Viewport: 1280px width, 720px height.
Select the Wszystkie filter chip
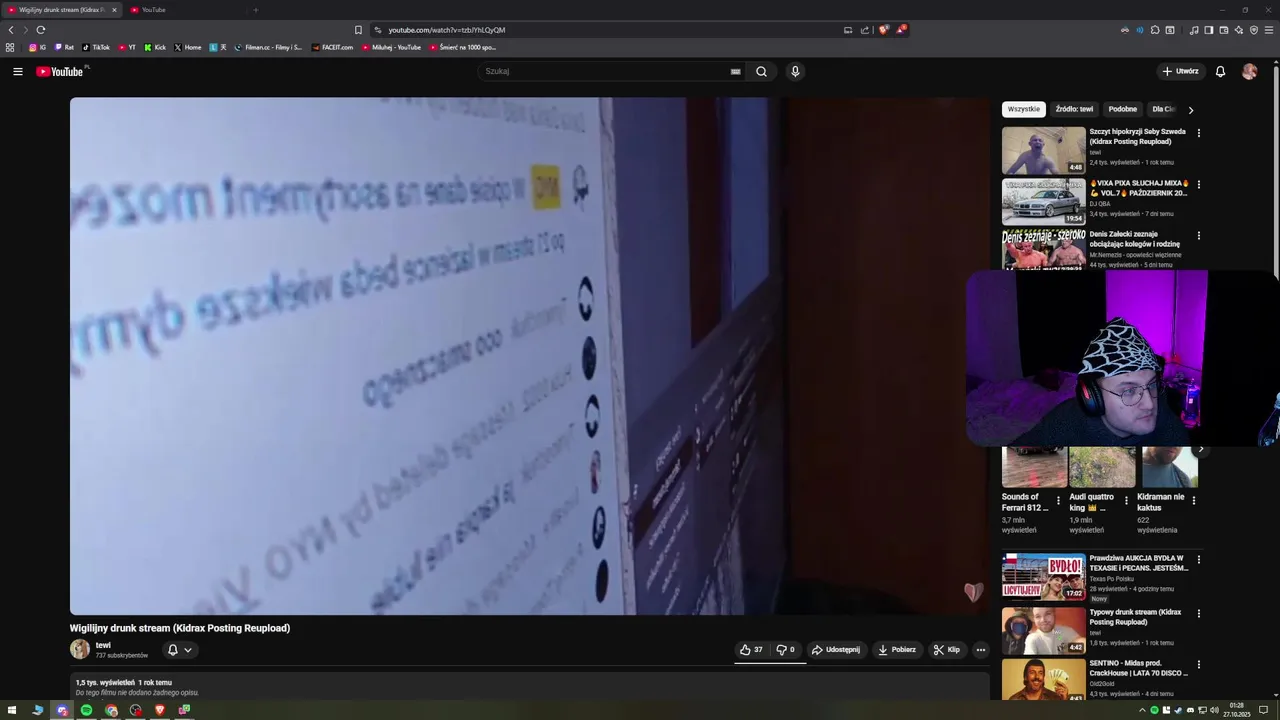point(1023,109)
